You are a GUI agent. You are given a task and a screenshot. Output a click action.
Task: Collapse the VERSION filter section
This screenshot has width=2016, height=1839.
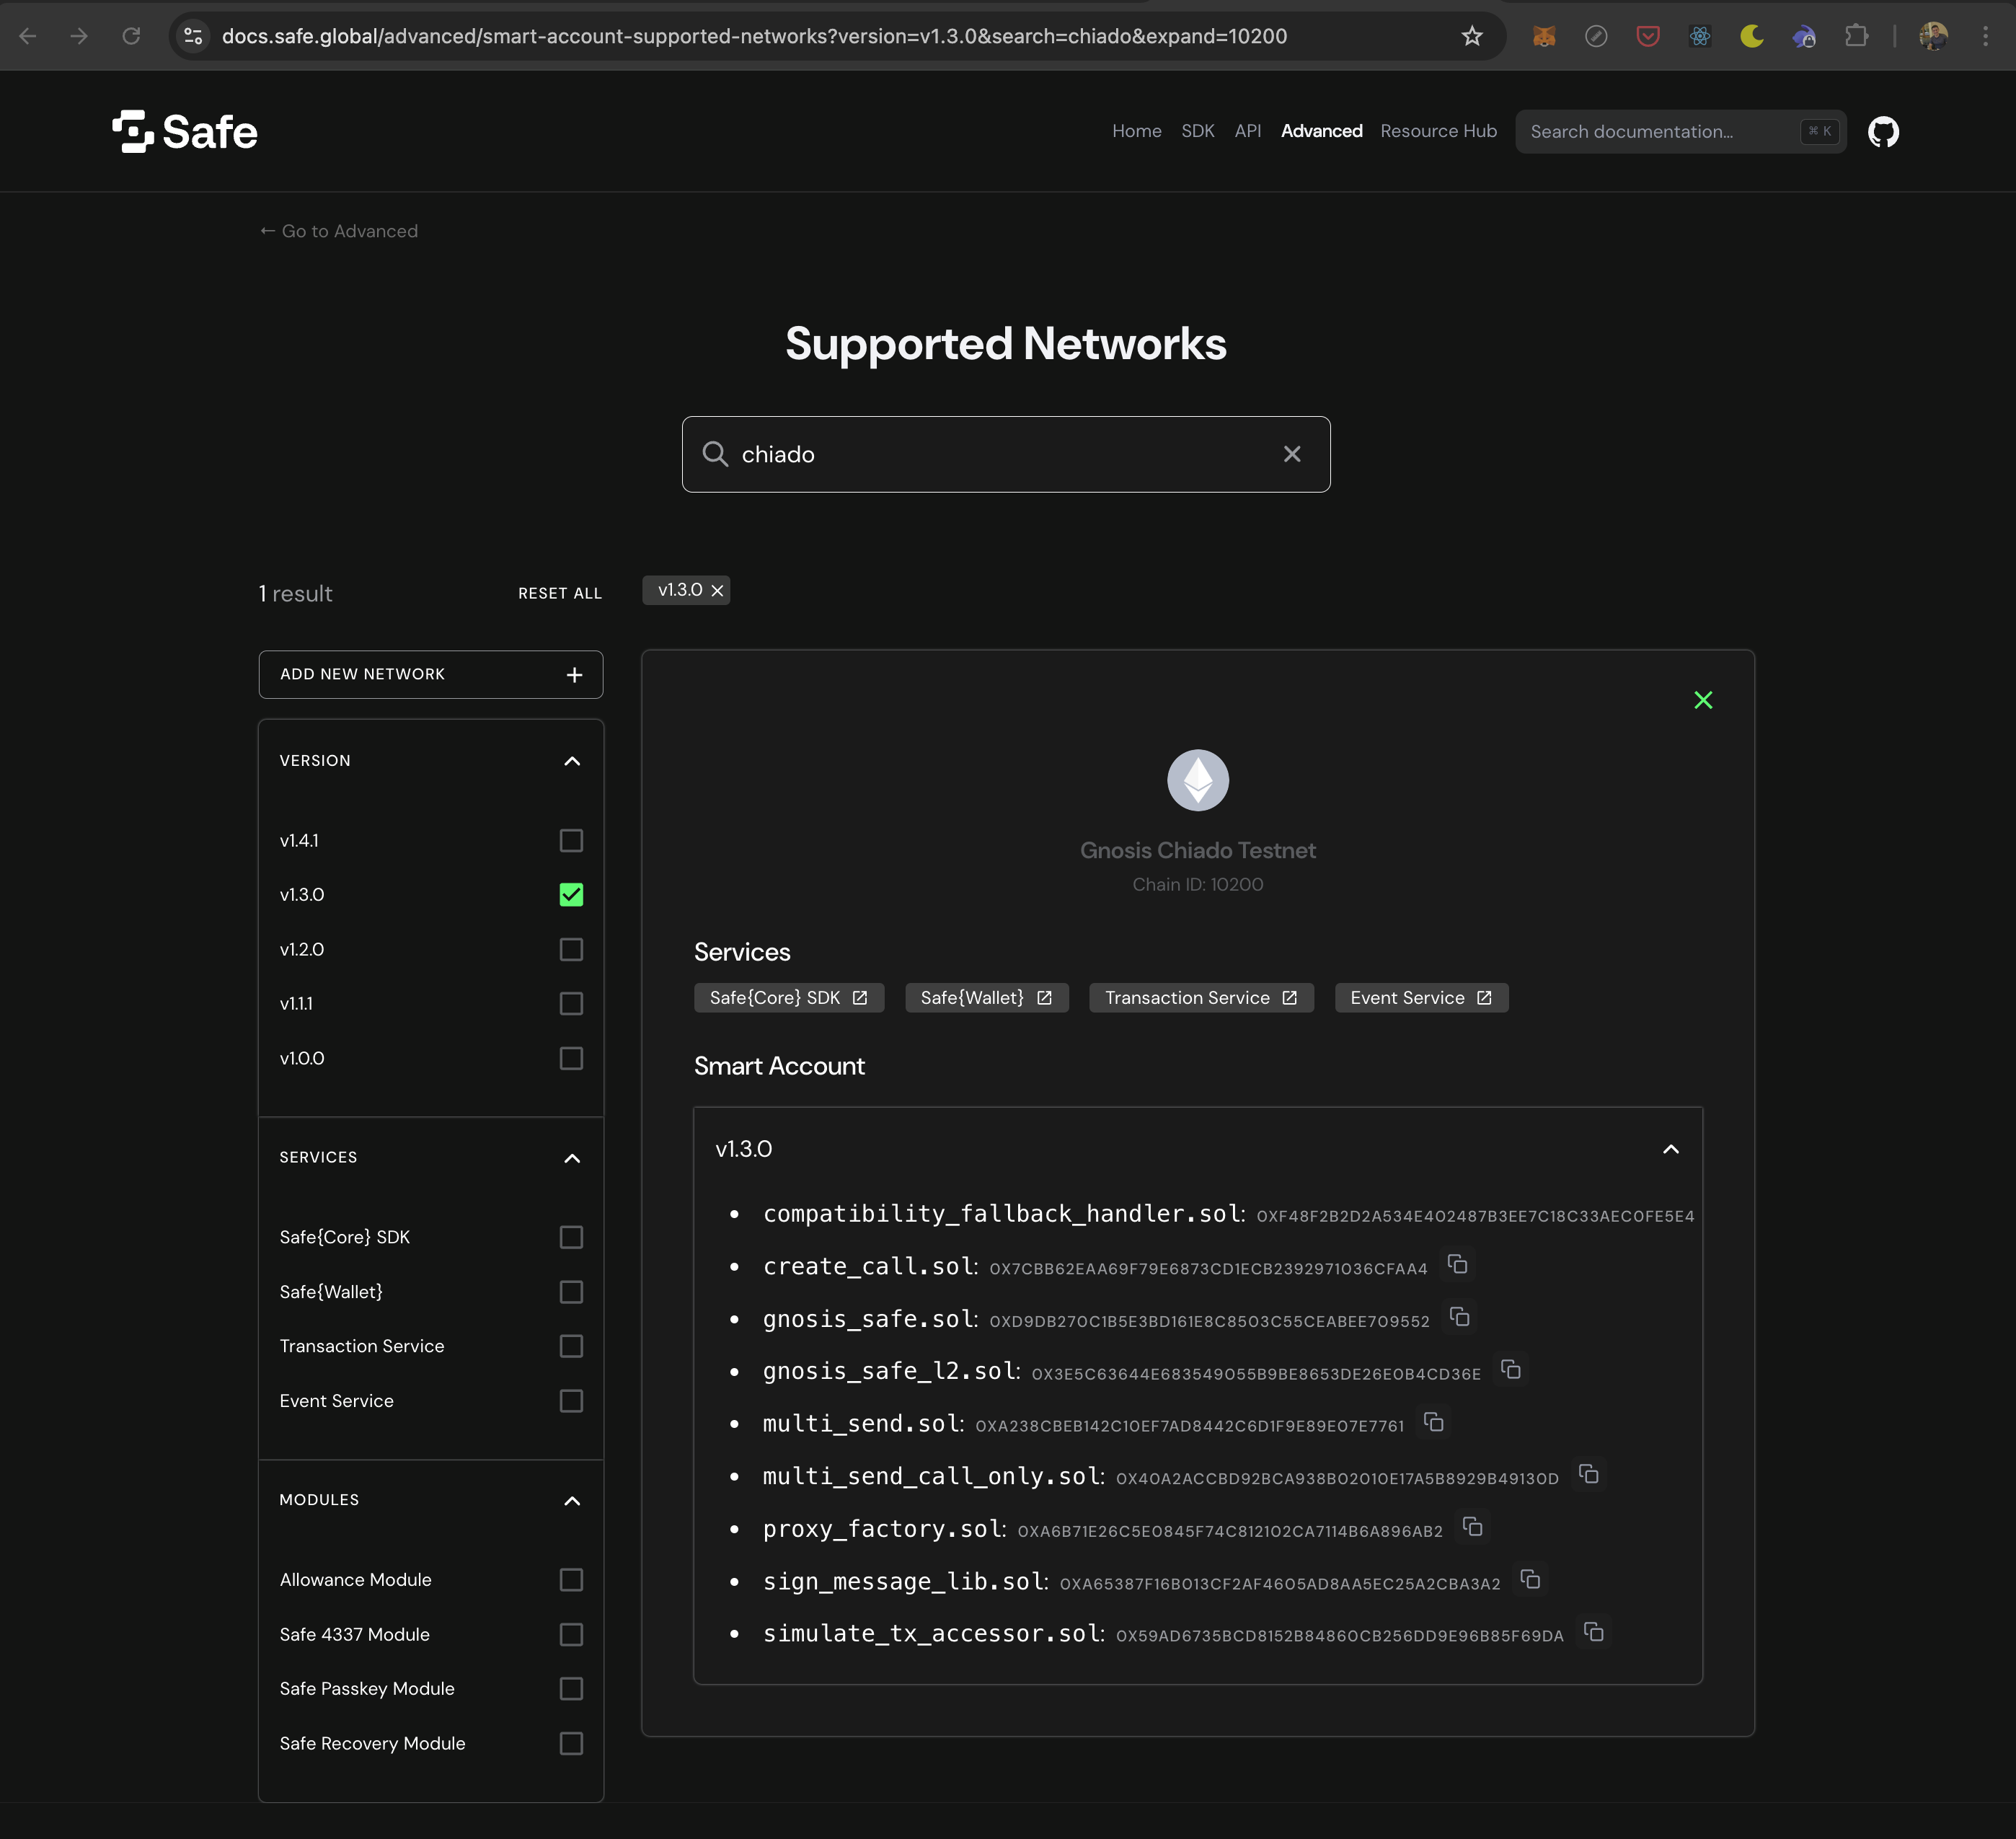[572, 759]
